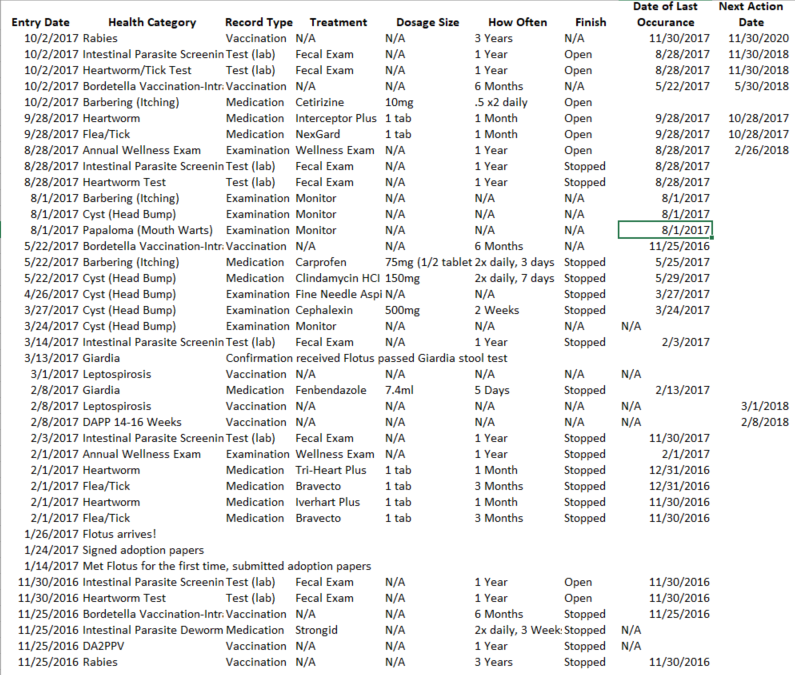The width and height of the screenshot is (795, 675).
Task: Click the Cephalexin treatment cell
Action: click(324, 310)
